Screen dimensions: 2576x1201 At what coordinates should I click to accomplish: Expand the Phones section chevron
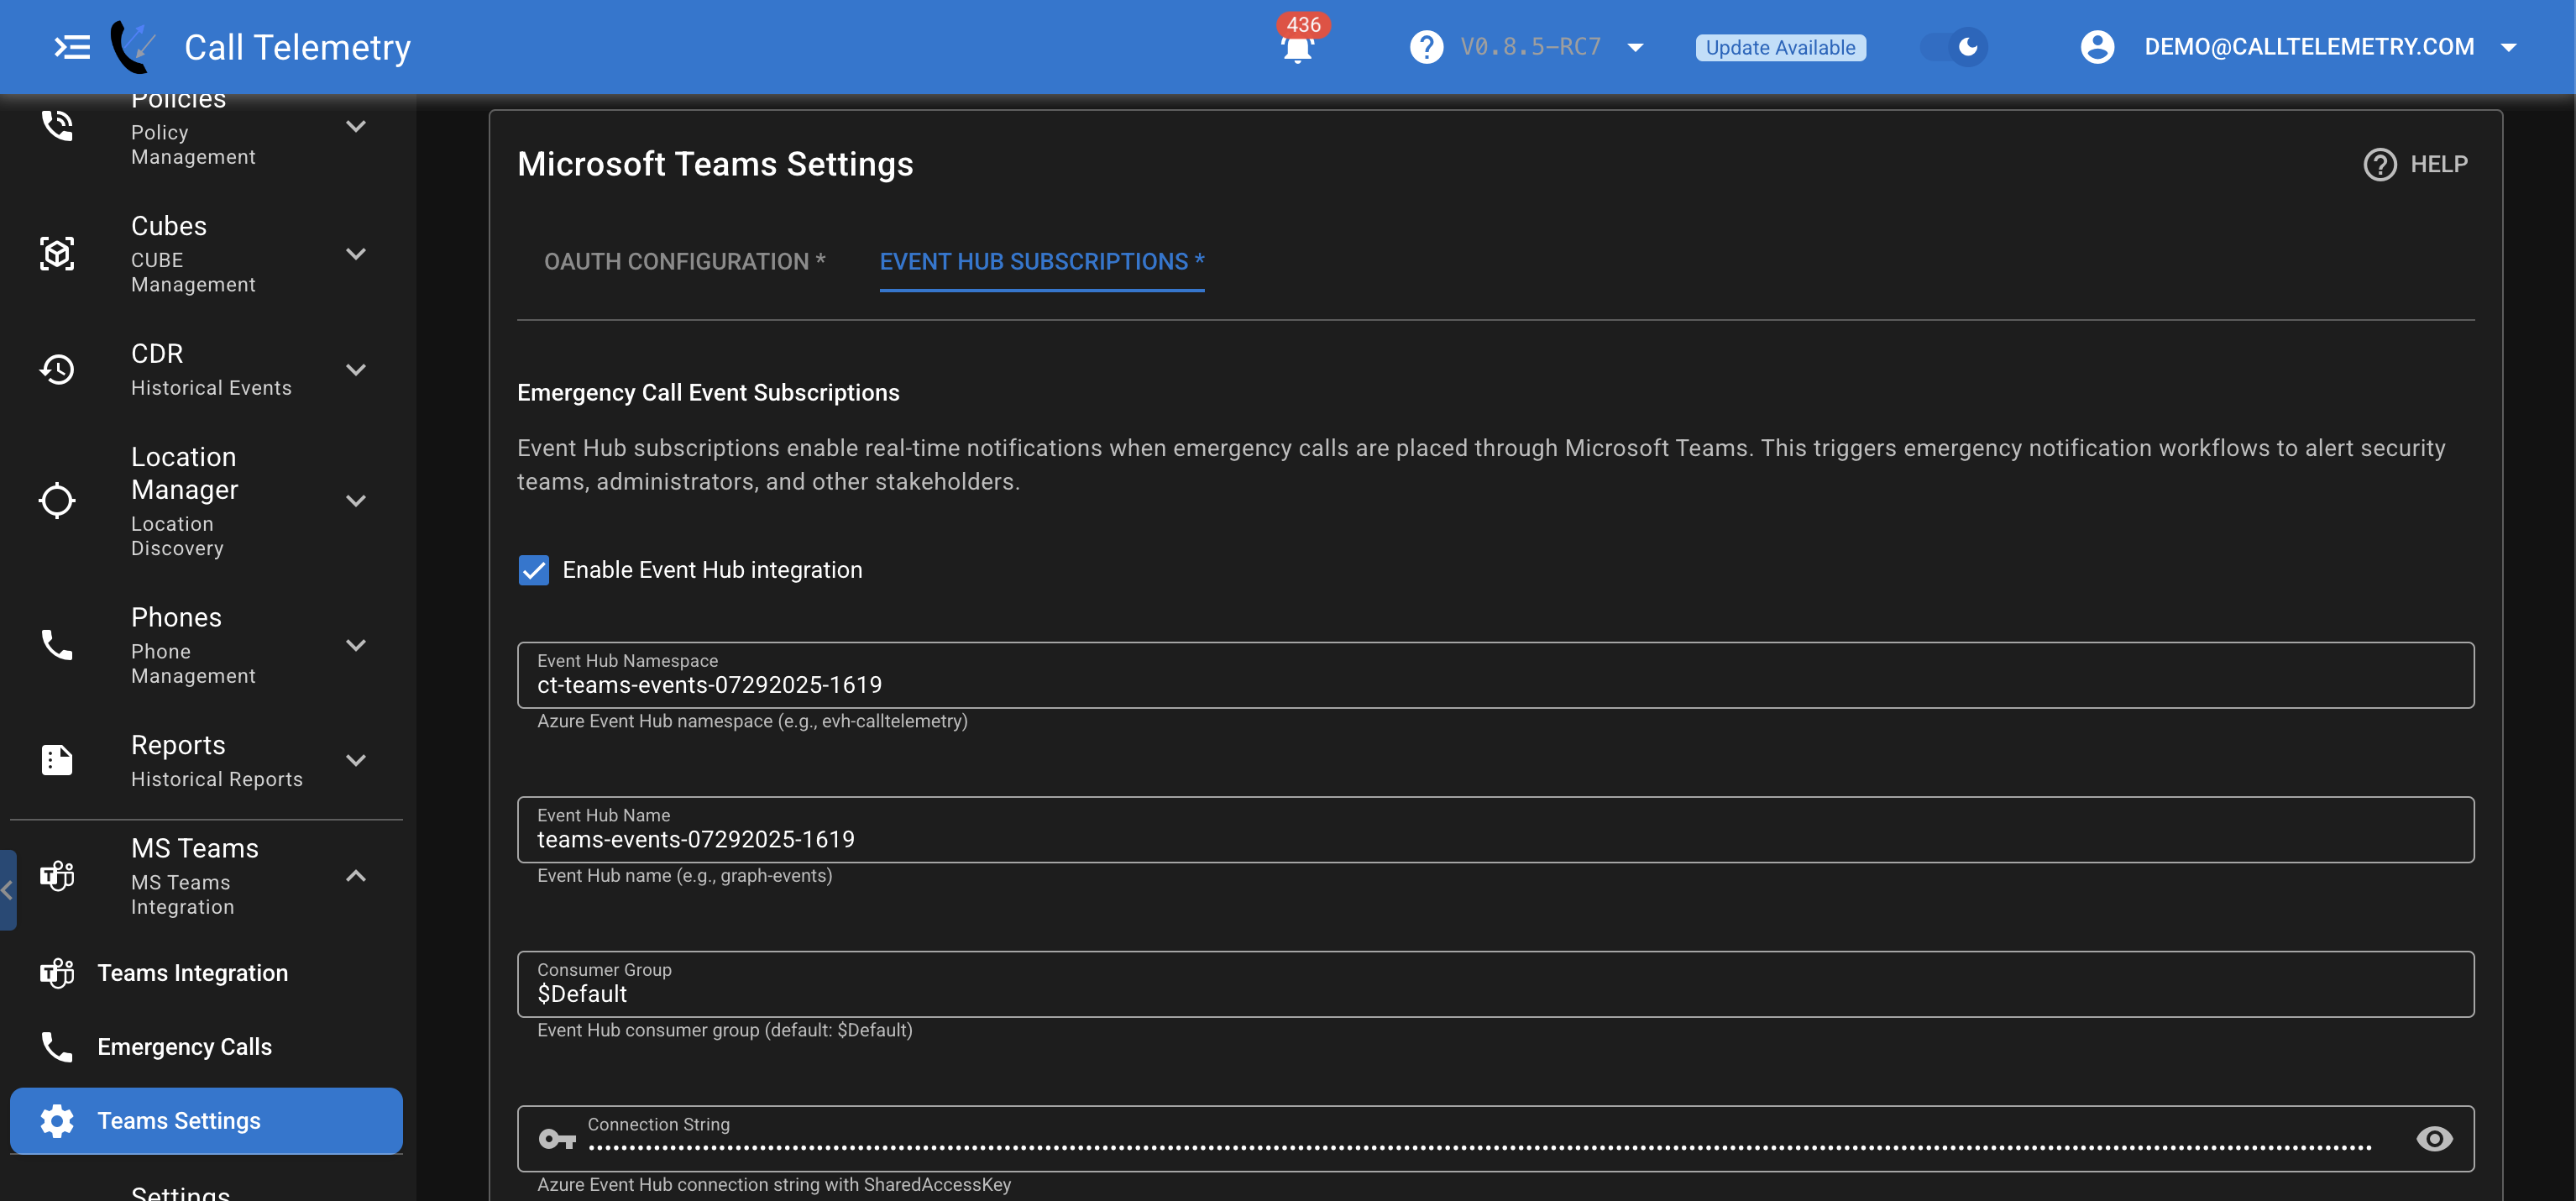click(x=356, y=645)
